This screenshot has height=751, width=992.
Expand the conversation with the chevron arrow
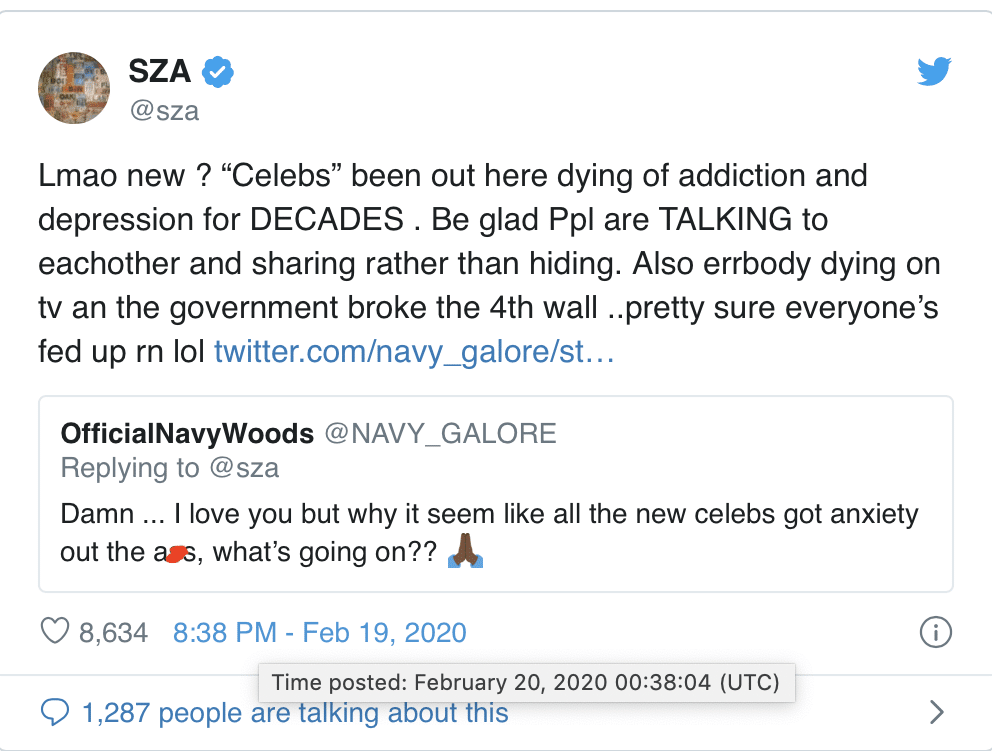pos(938,712)
